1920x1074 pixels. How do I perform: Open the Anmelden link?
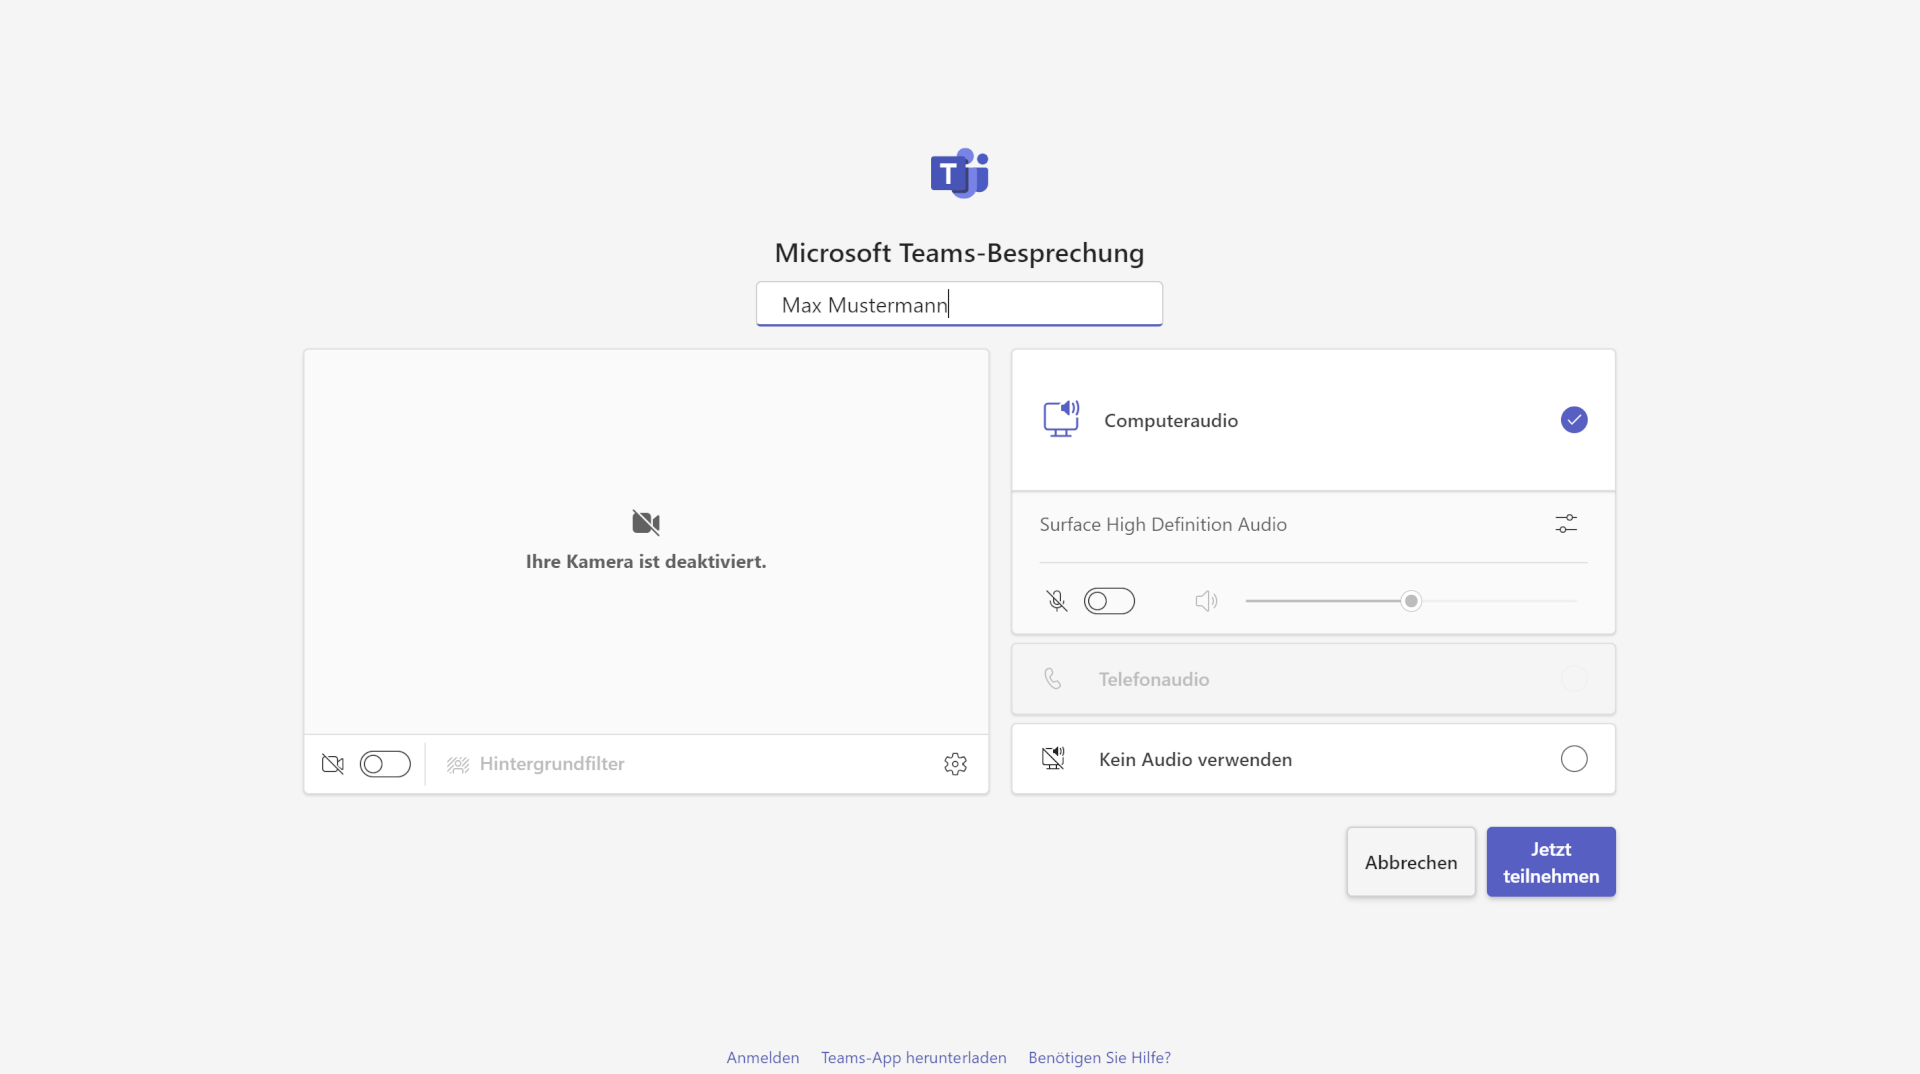[x=762, y=1056]
